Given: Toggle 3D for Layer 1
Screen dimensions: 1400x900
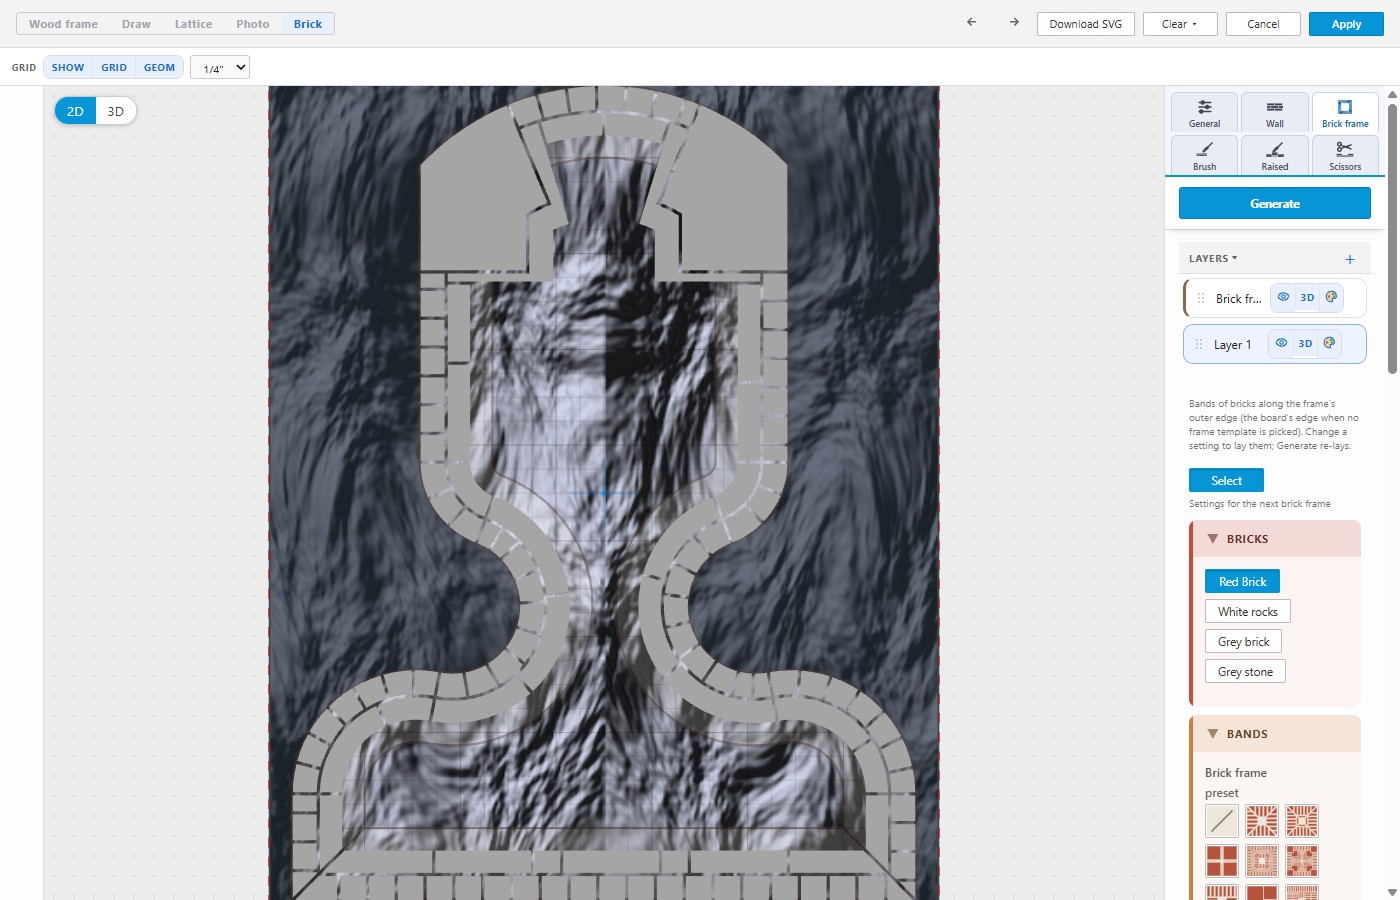Looking at the screenshot, I should (1305, 343).
